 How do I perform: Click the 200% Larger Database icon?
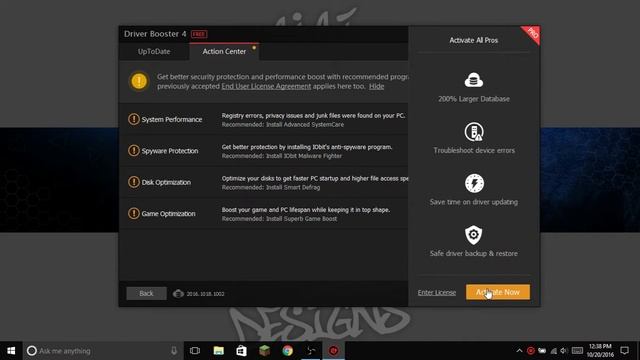click(473, 80)
